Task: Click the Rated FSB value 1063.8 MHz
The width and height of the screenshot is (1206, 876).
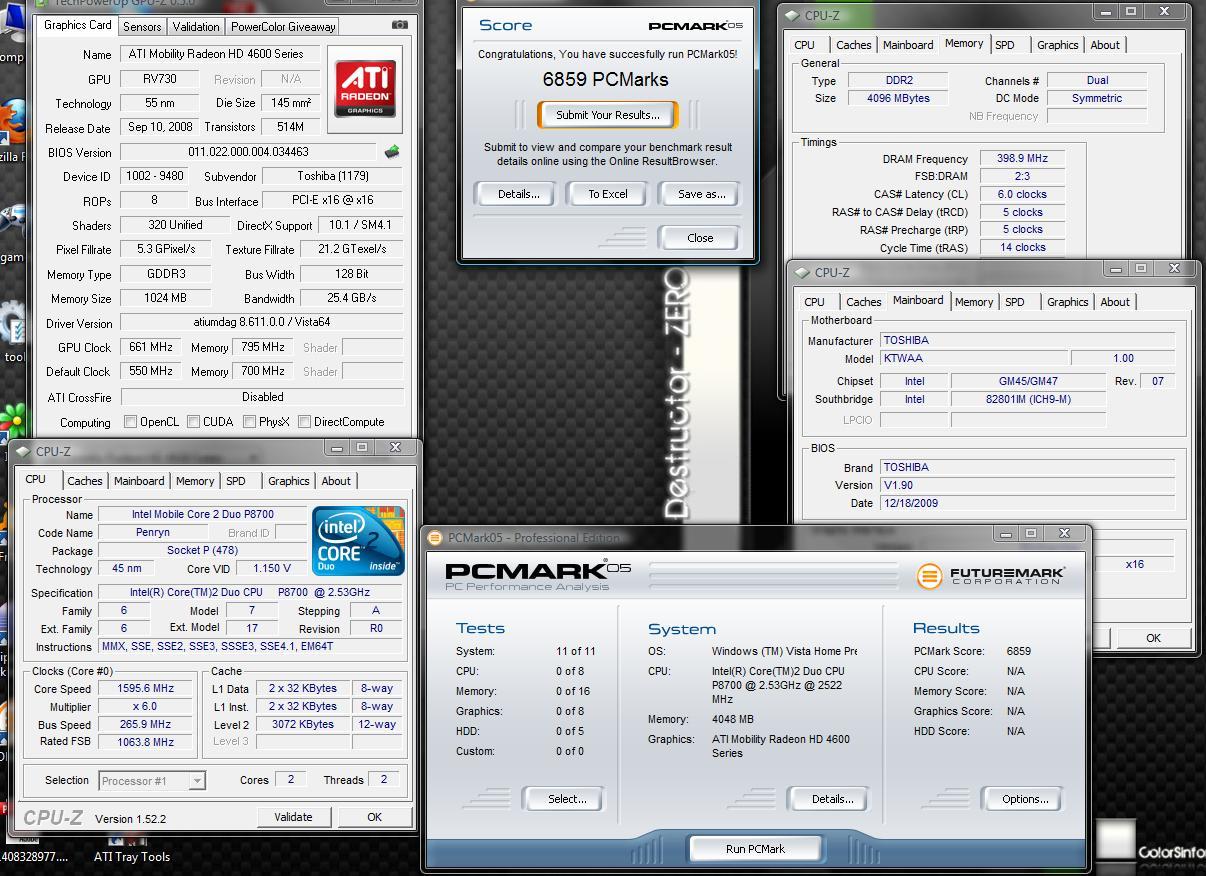Action: [146, 742]
